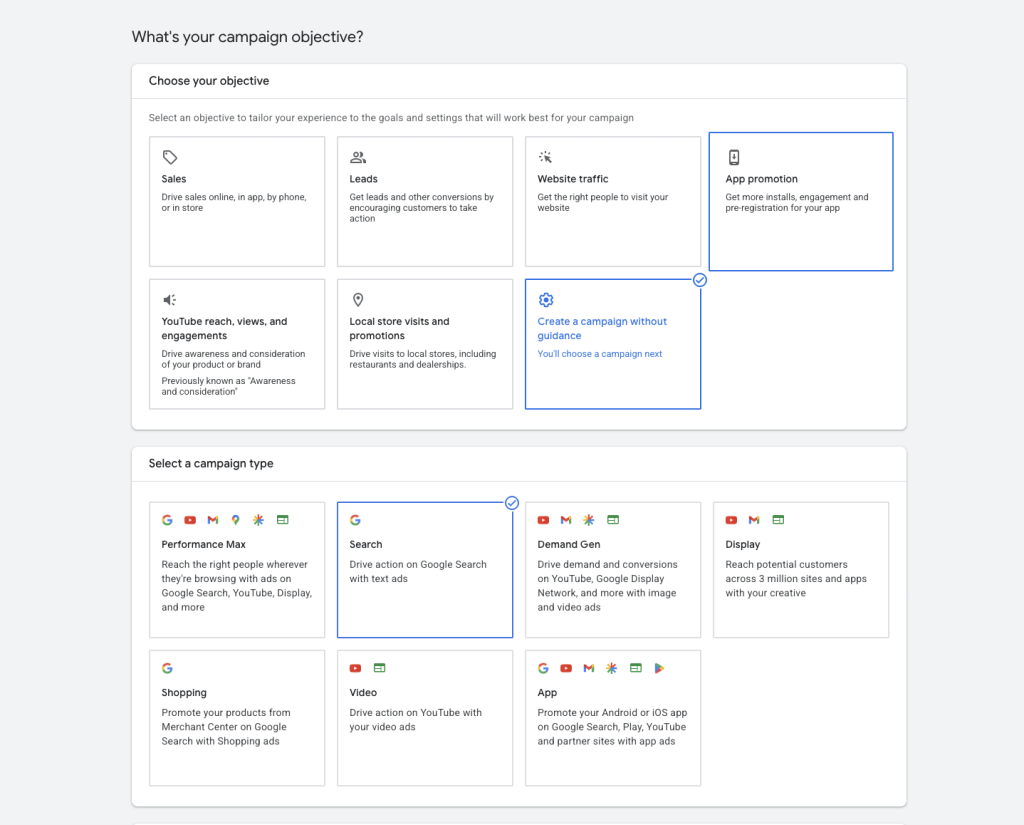The height and width of the screenshot is (825, 1024).
Task: Choose the Display campaign type card
Action: [800, 570]
